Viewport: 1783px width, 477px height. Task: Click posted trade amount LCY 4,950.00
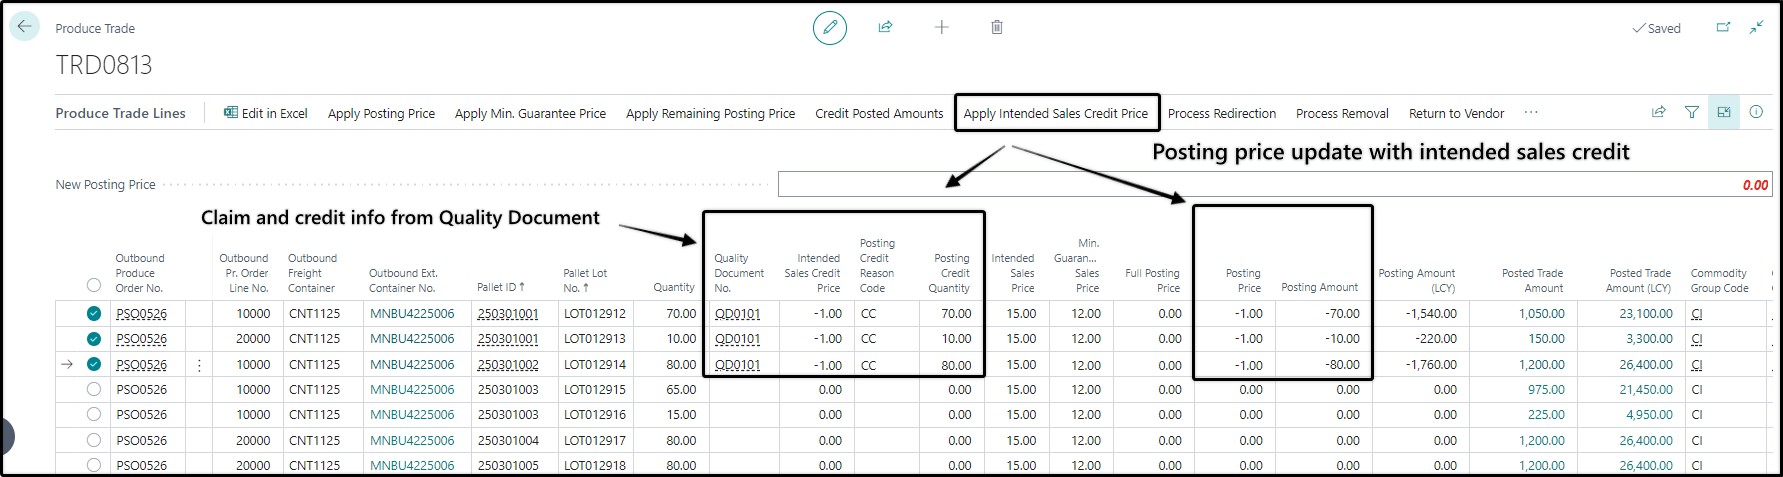[x=1649, y=414]
